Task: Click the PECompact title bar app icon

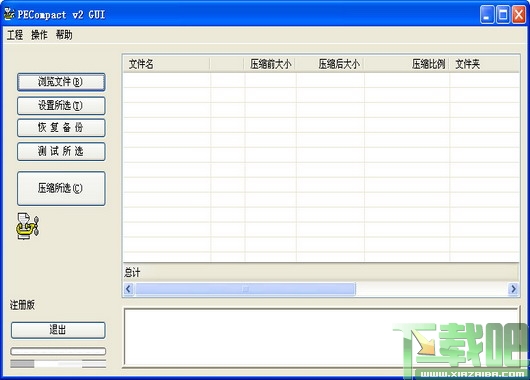Action: point(9,14)
